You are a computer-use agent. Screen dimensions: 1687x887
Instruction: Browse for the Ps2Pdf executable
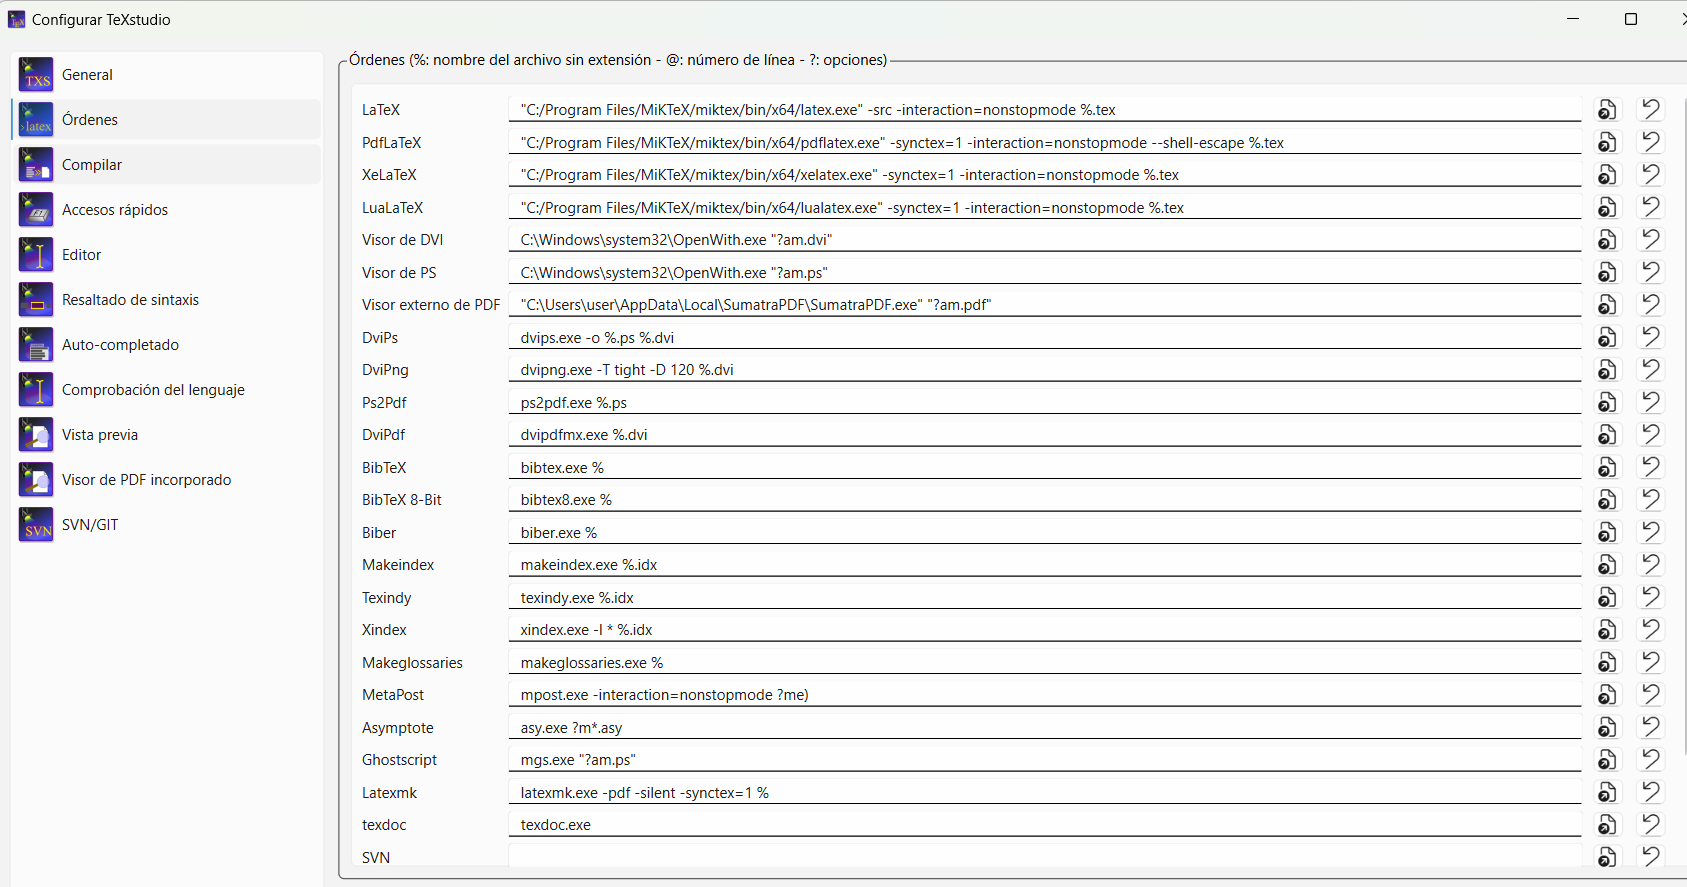1607,402
